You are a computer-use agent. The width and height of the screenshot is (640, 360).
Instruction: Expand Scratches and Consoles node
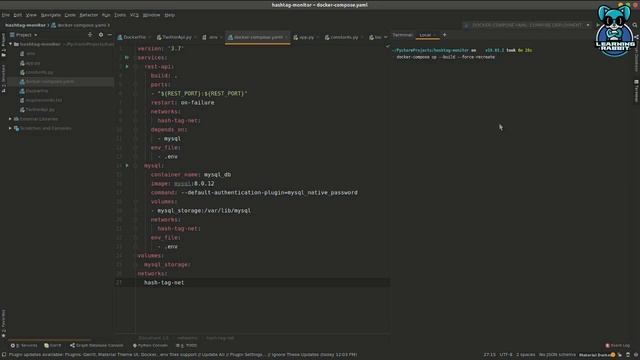click(x=10, y=128)
